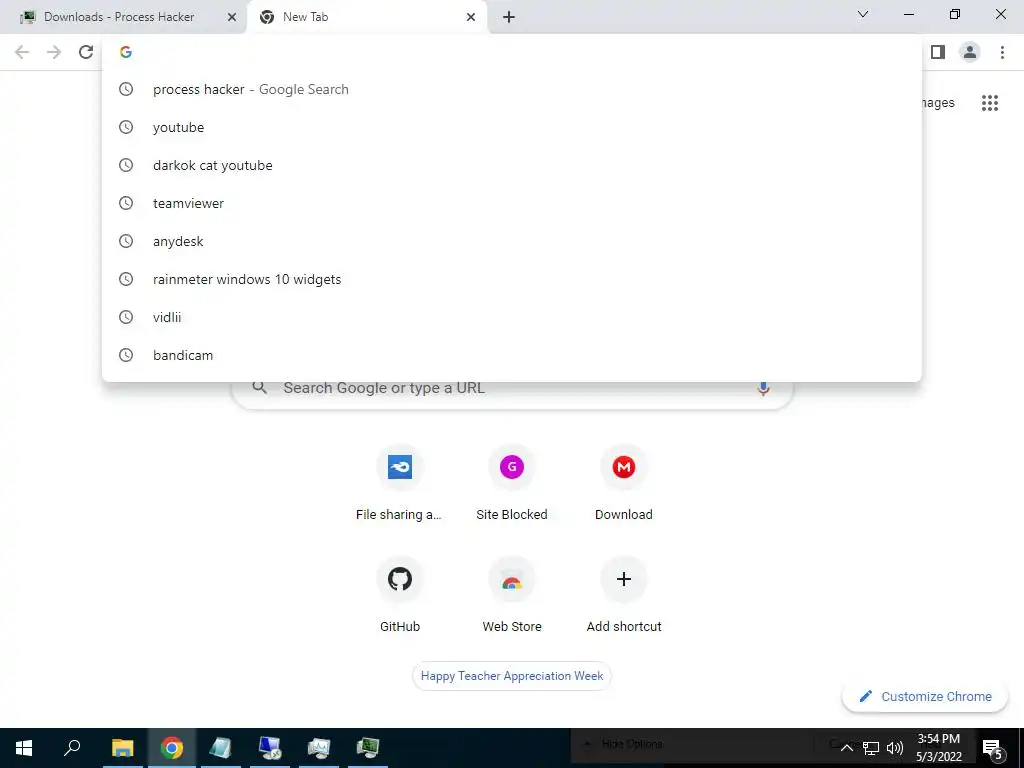1024x768 pixels.
Task: Open the MEGA Download shortcut tile
Action: click(624, 484)
